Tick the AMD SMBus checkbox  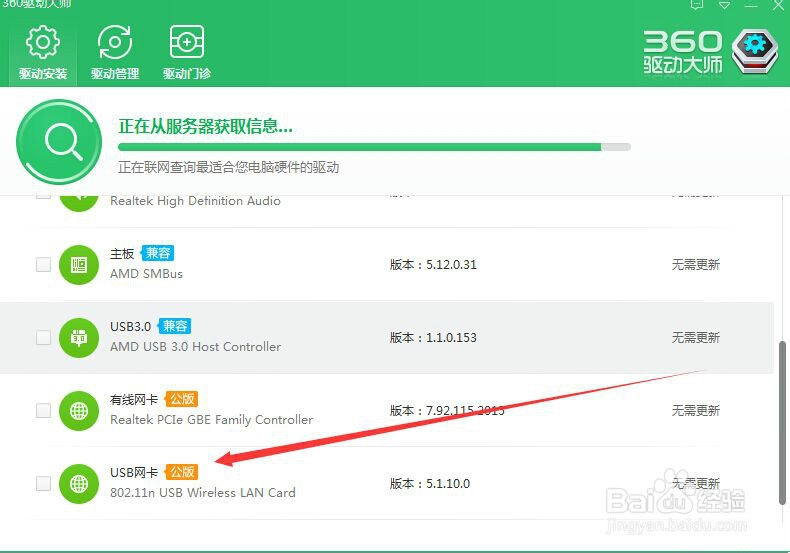43,264
